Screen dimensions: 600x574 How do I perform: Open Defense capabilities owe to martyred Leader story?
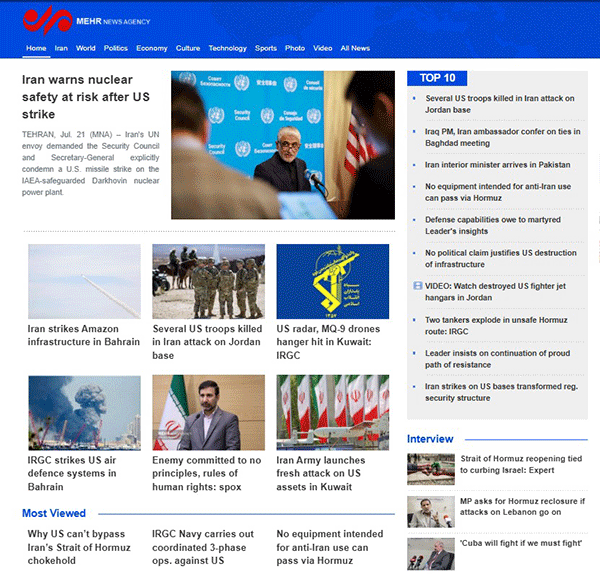pos(493,225)
